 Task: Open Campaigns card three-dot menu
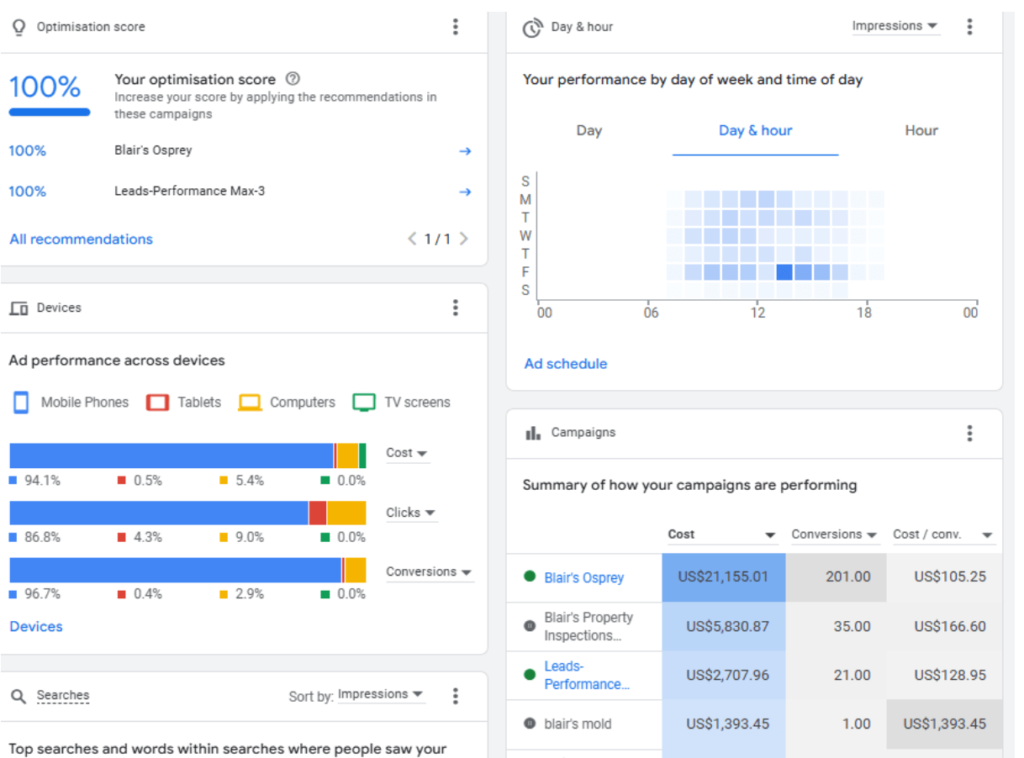[969, 433]
